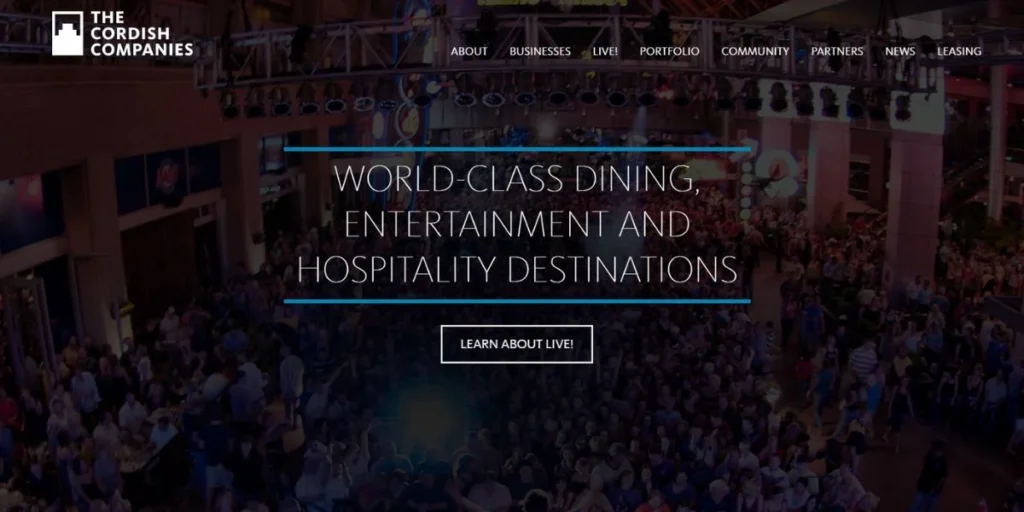Click the Cordish Companies building logo icon
This screenshot has width=1024, height=512.
(67, 33)
